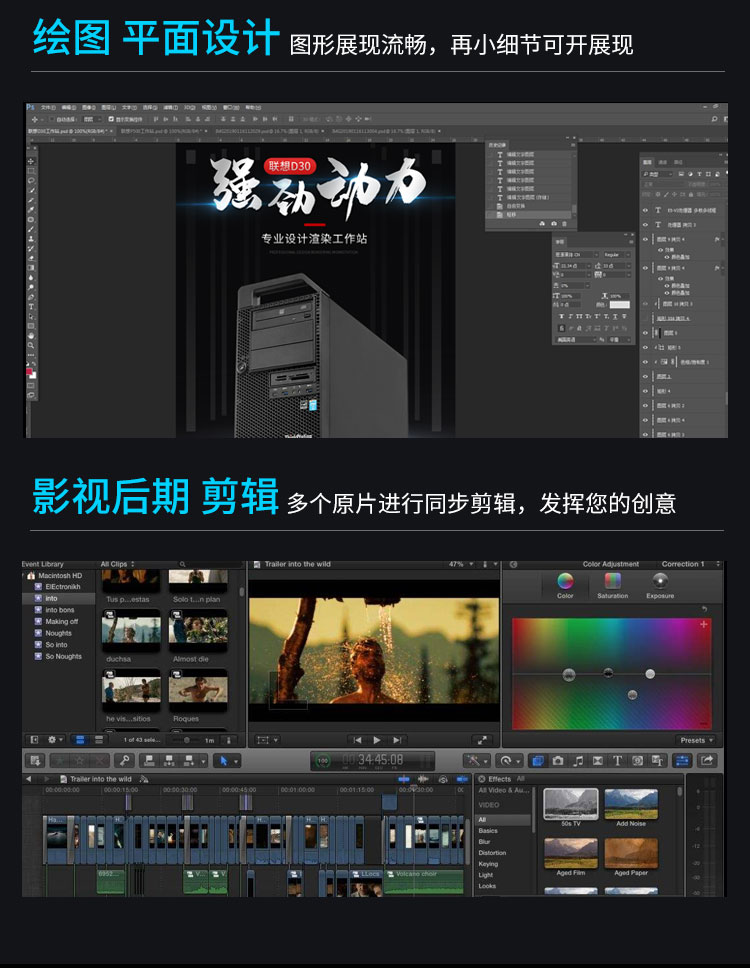
Task: Jump to next edit in viewer
Action: [397, 740]
